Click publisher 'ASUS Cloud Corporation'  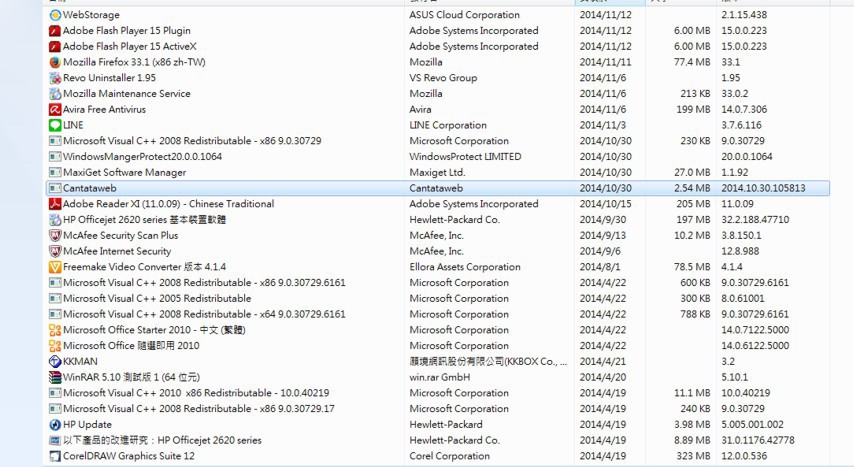pos(465,15)
